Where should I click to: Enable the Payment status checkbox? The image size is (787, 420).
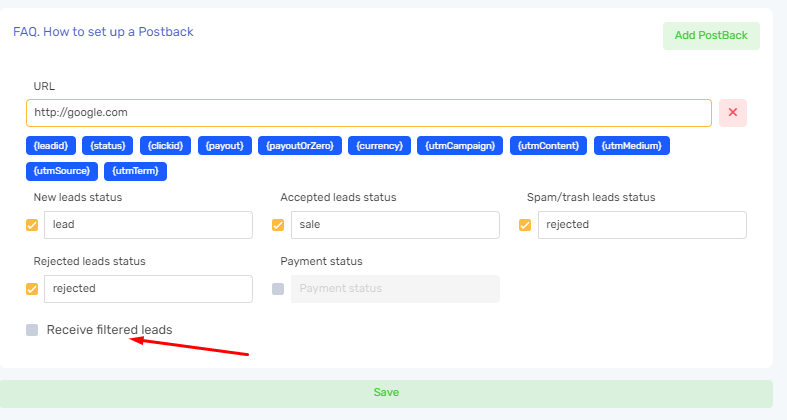[x=278, y=289]
